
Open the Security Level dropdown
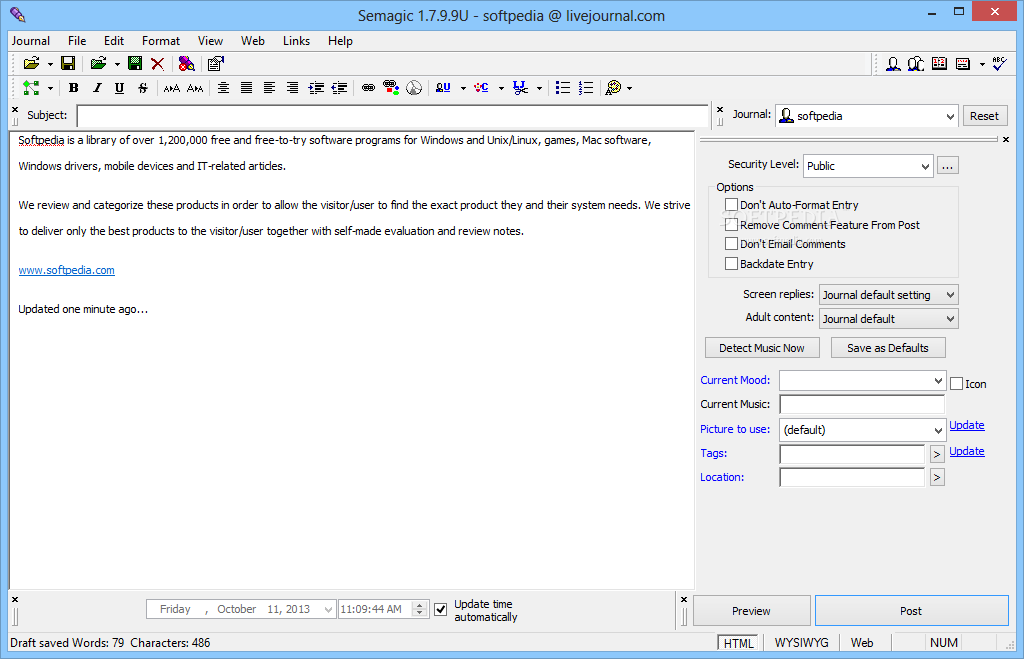tap(868, 166)
